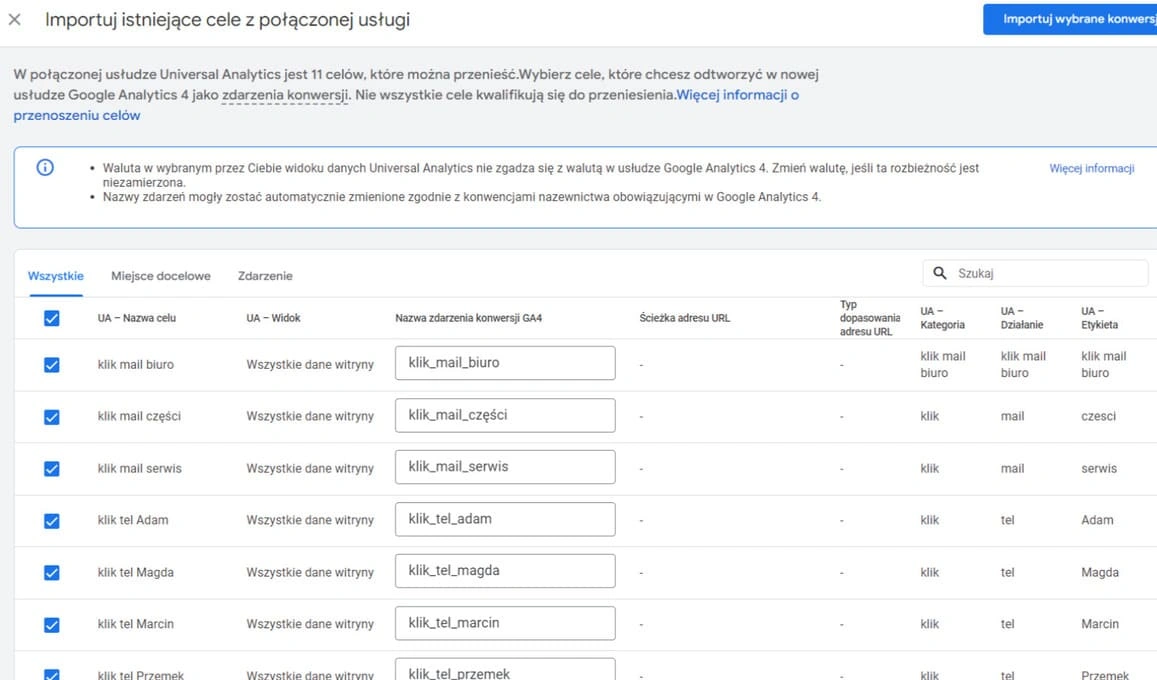1157x680 pixels.
Task: Open the Więcej informacji link in the notice box
Action: pyautogui.click(x=1091, y=168)
